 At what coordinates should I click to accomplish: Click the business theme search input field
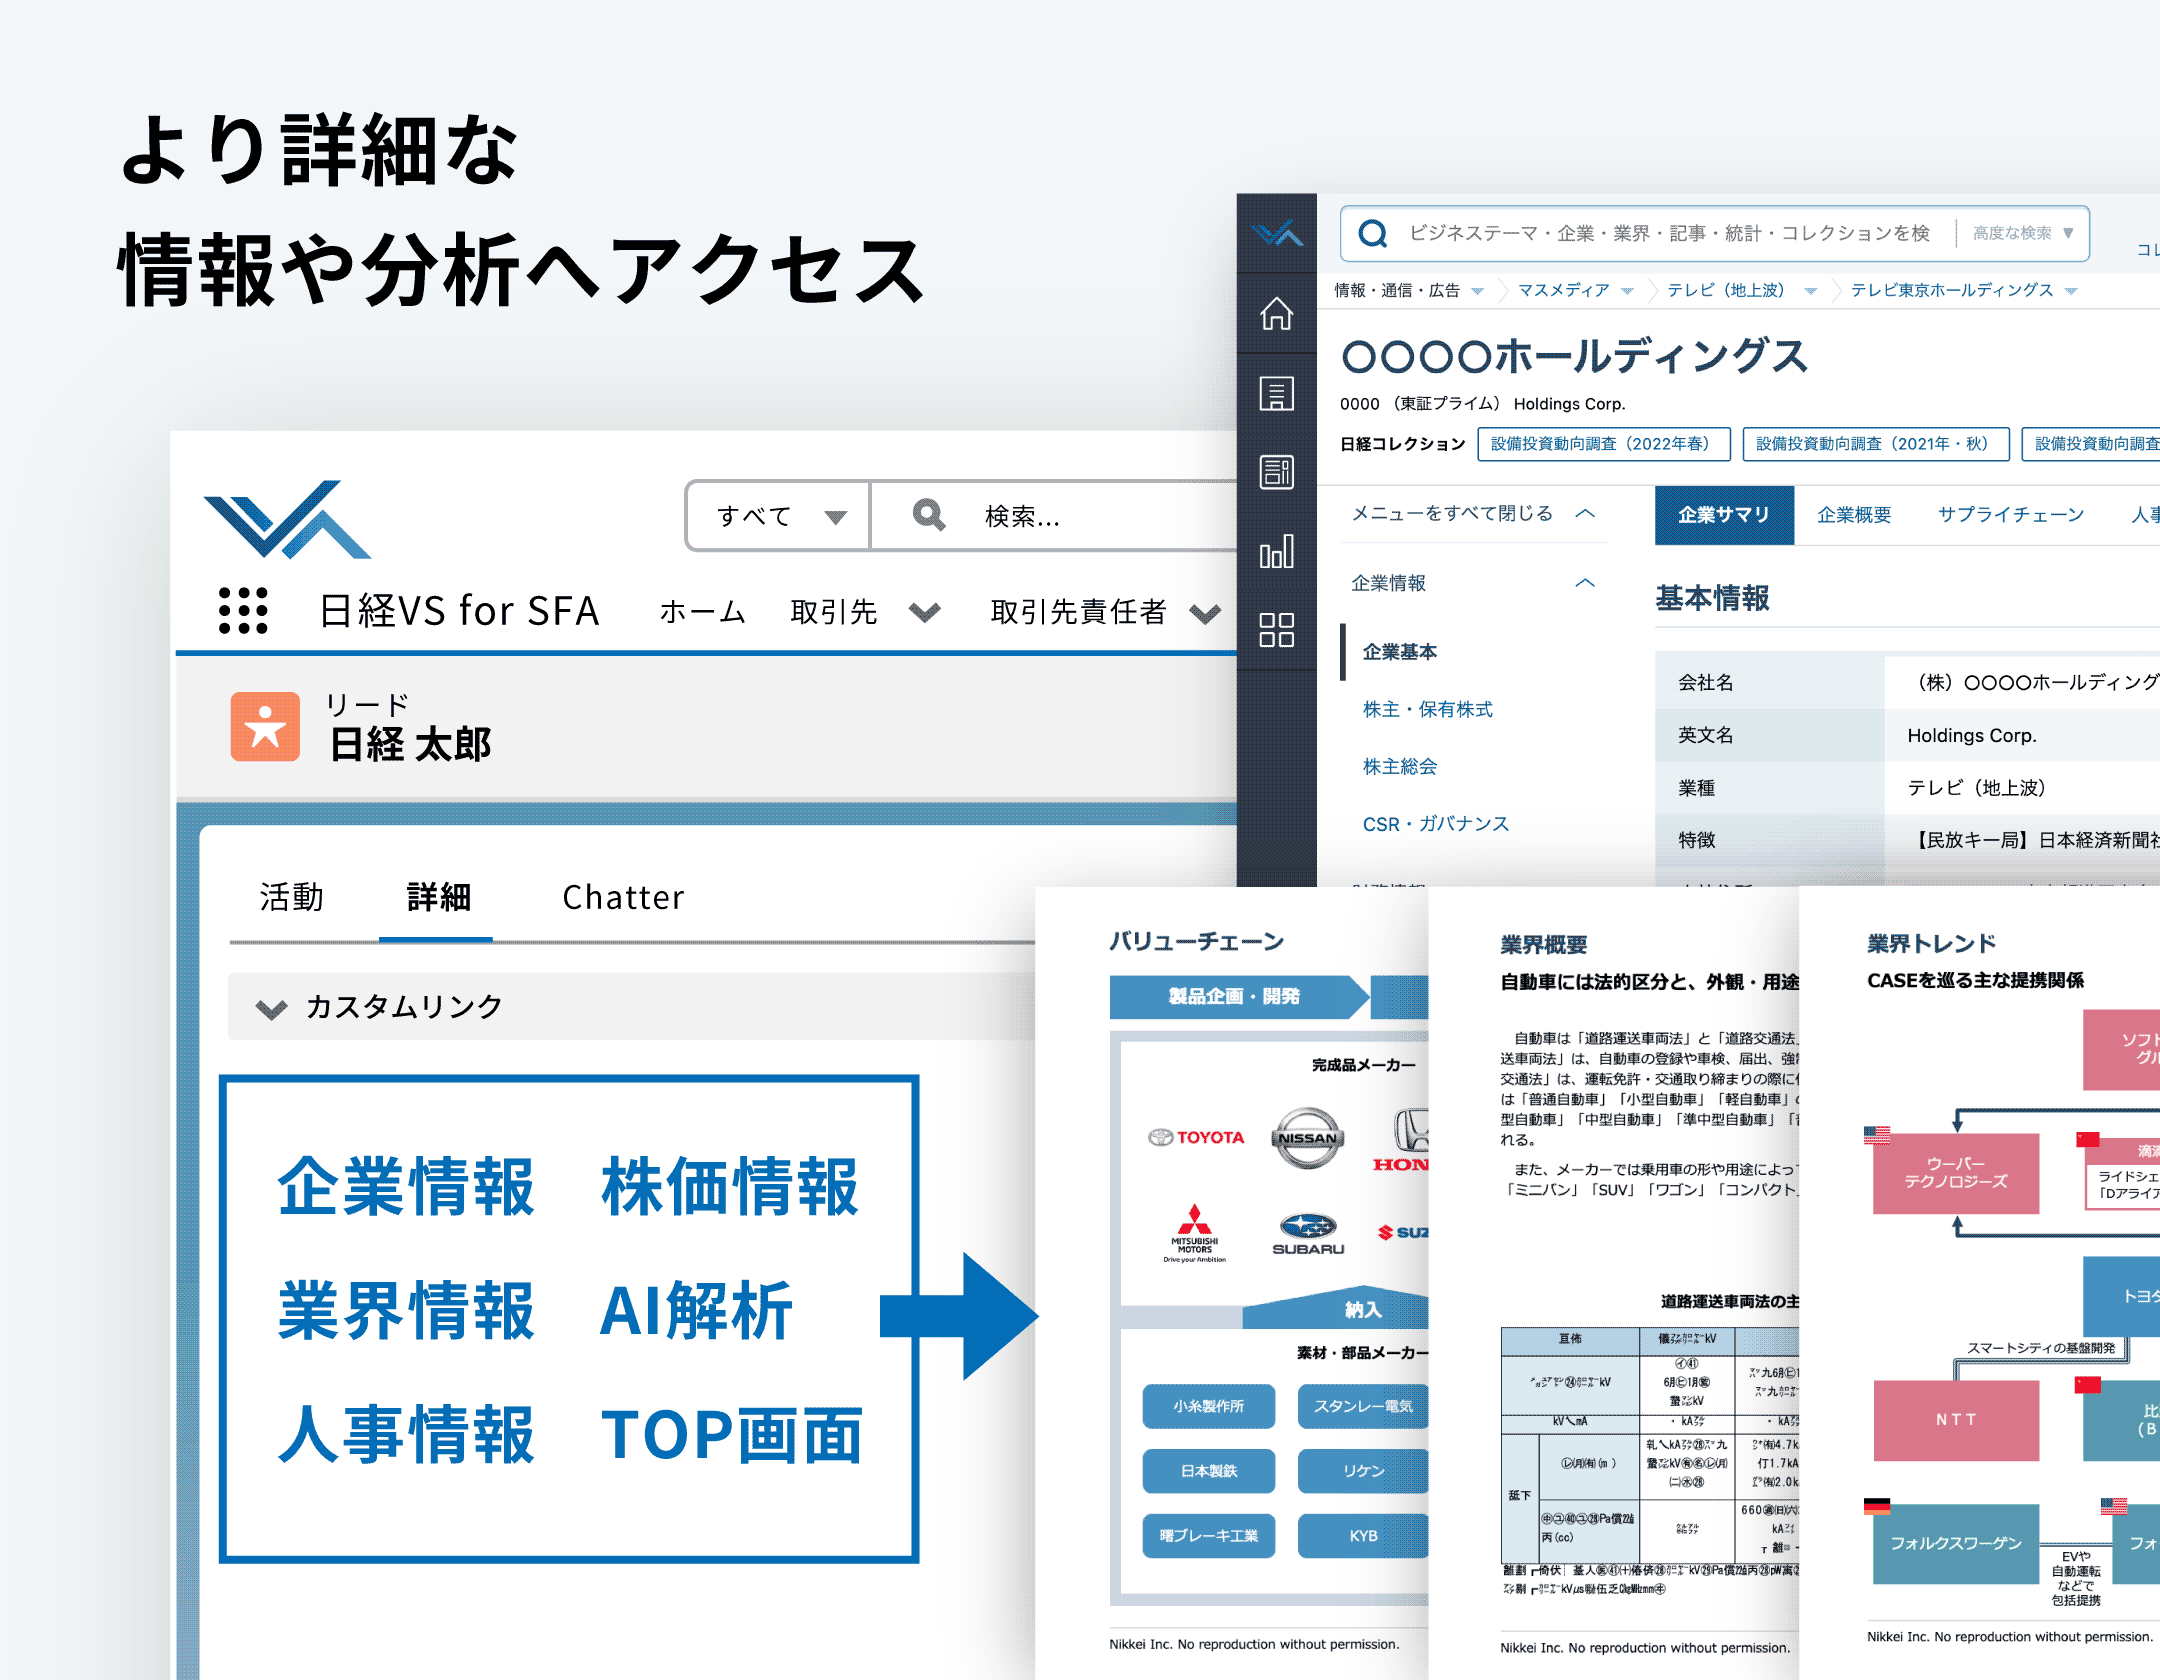coord(1669,233)
